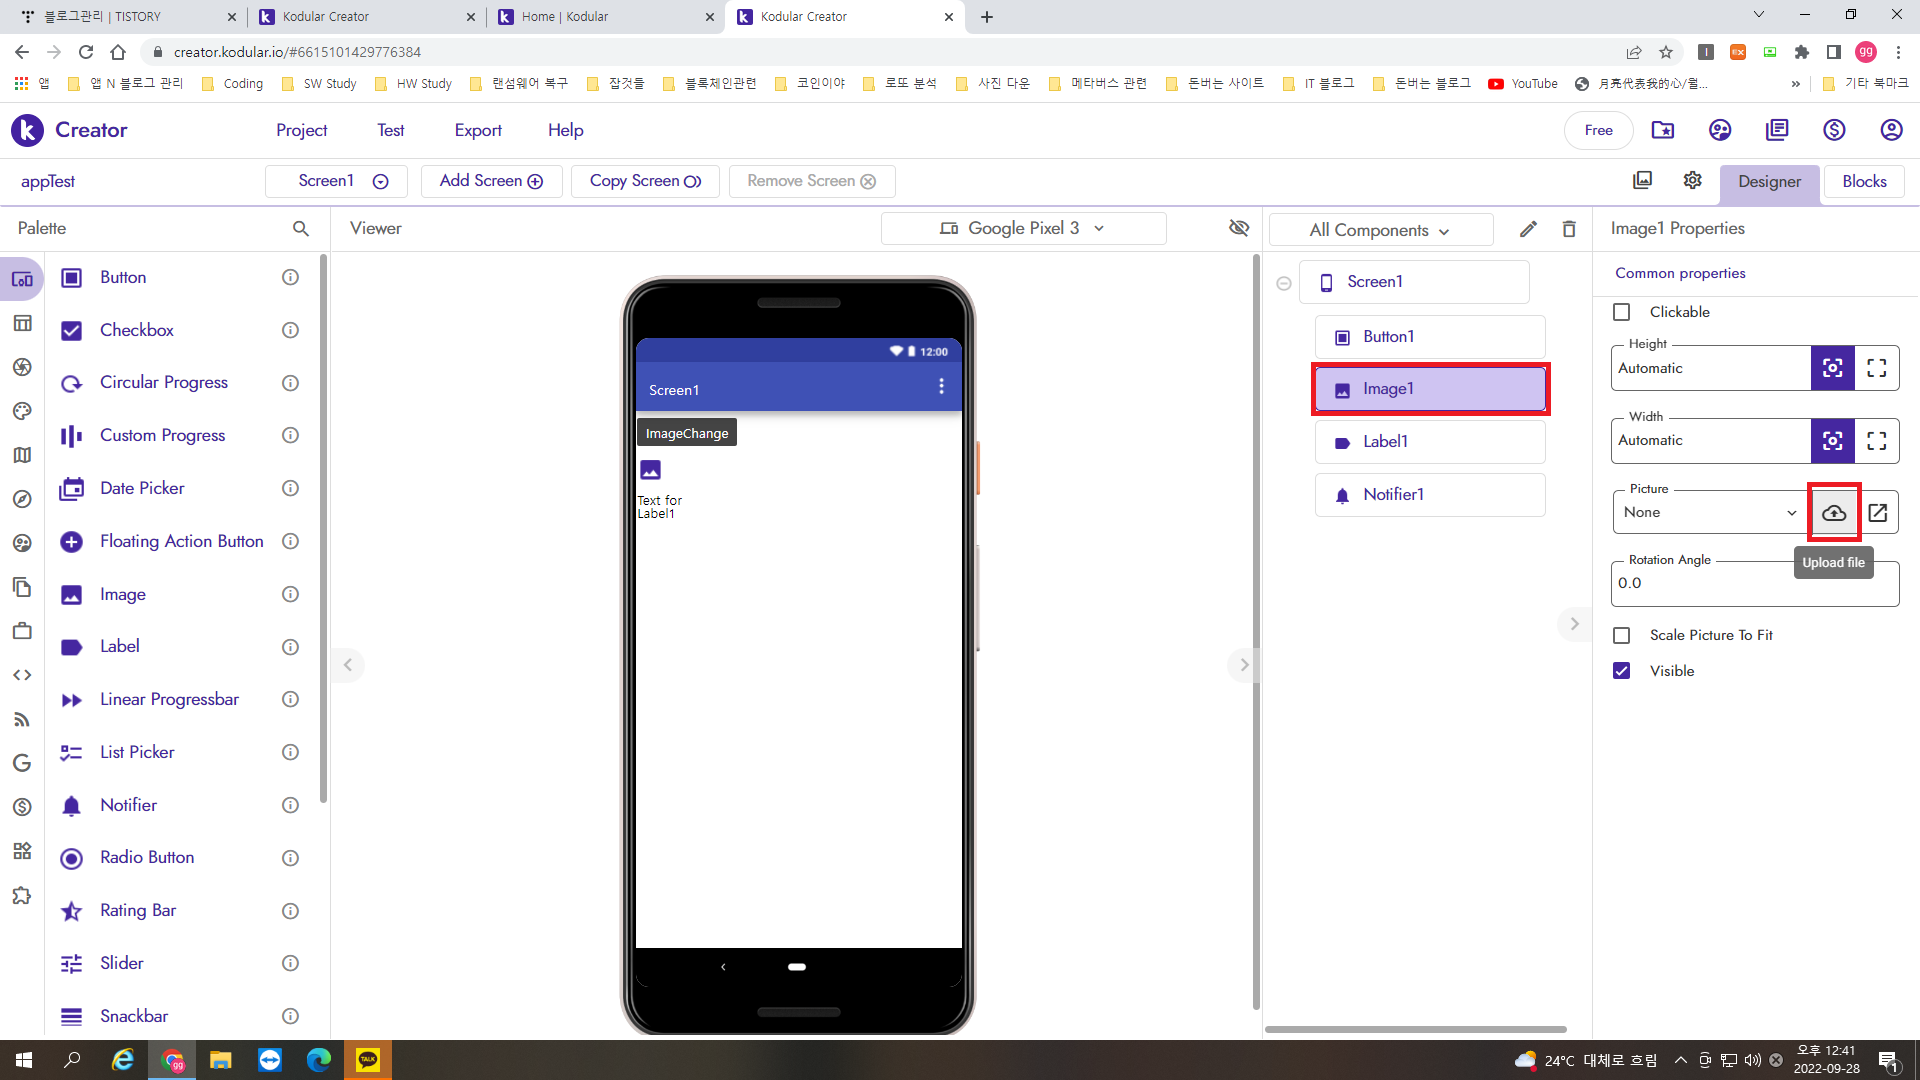Delete component using trash icon
This screenshot has width=1920, height=1080.
pyautogui.click(x=1568, y=229)
